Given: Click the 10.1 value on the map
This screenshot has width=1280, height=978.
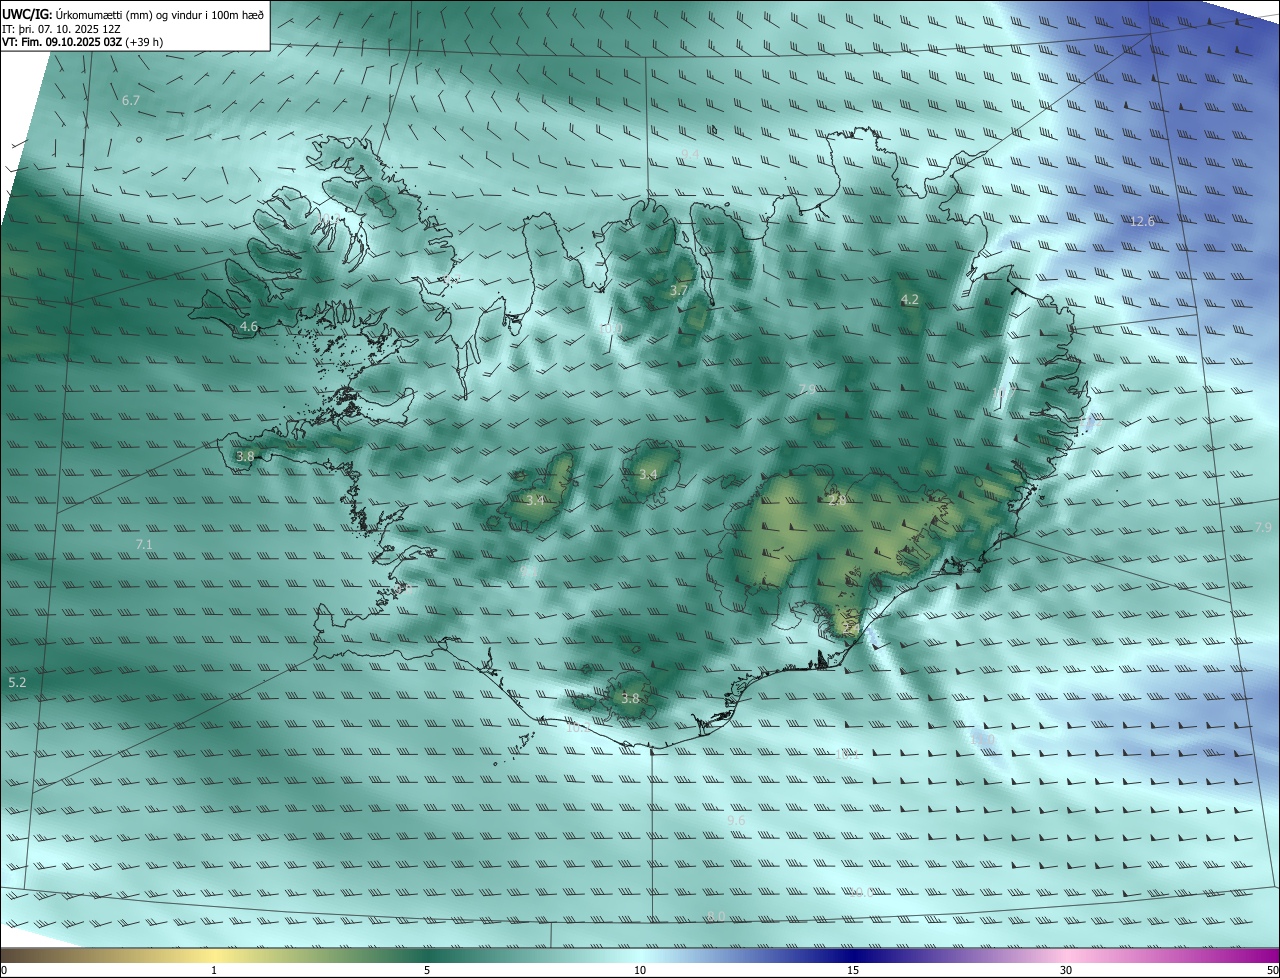Looking at the screenshot, I should (847, 755).
